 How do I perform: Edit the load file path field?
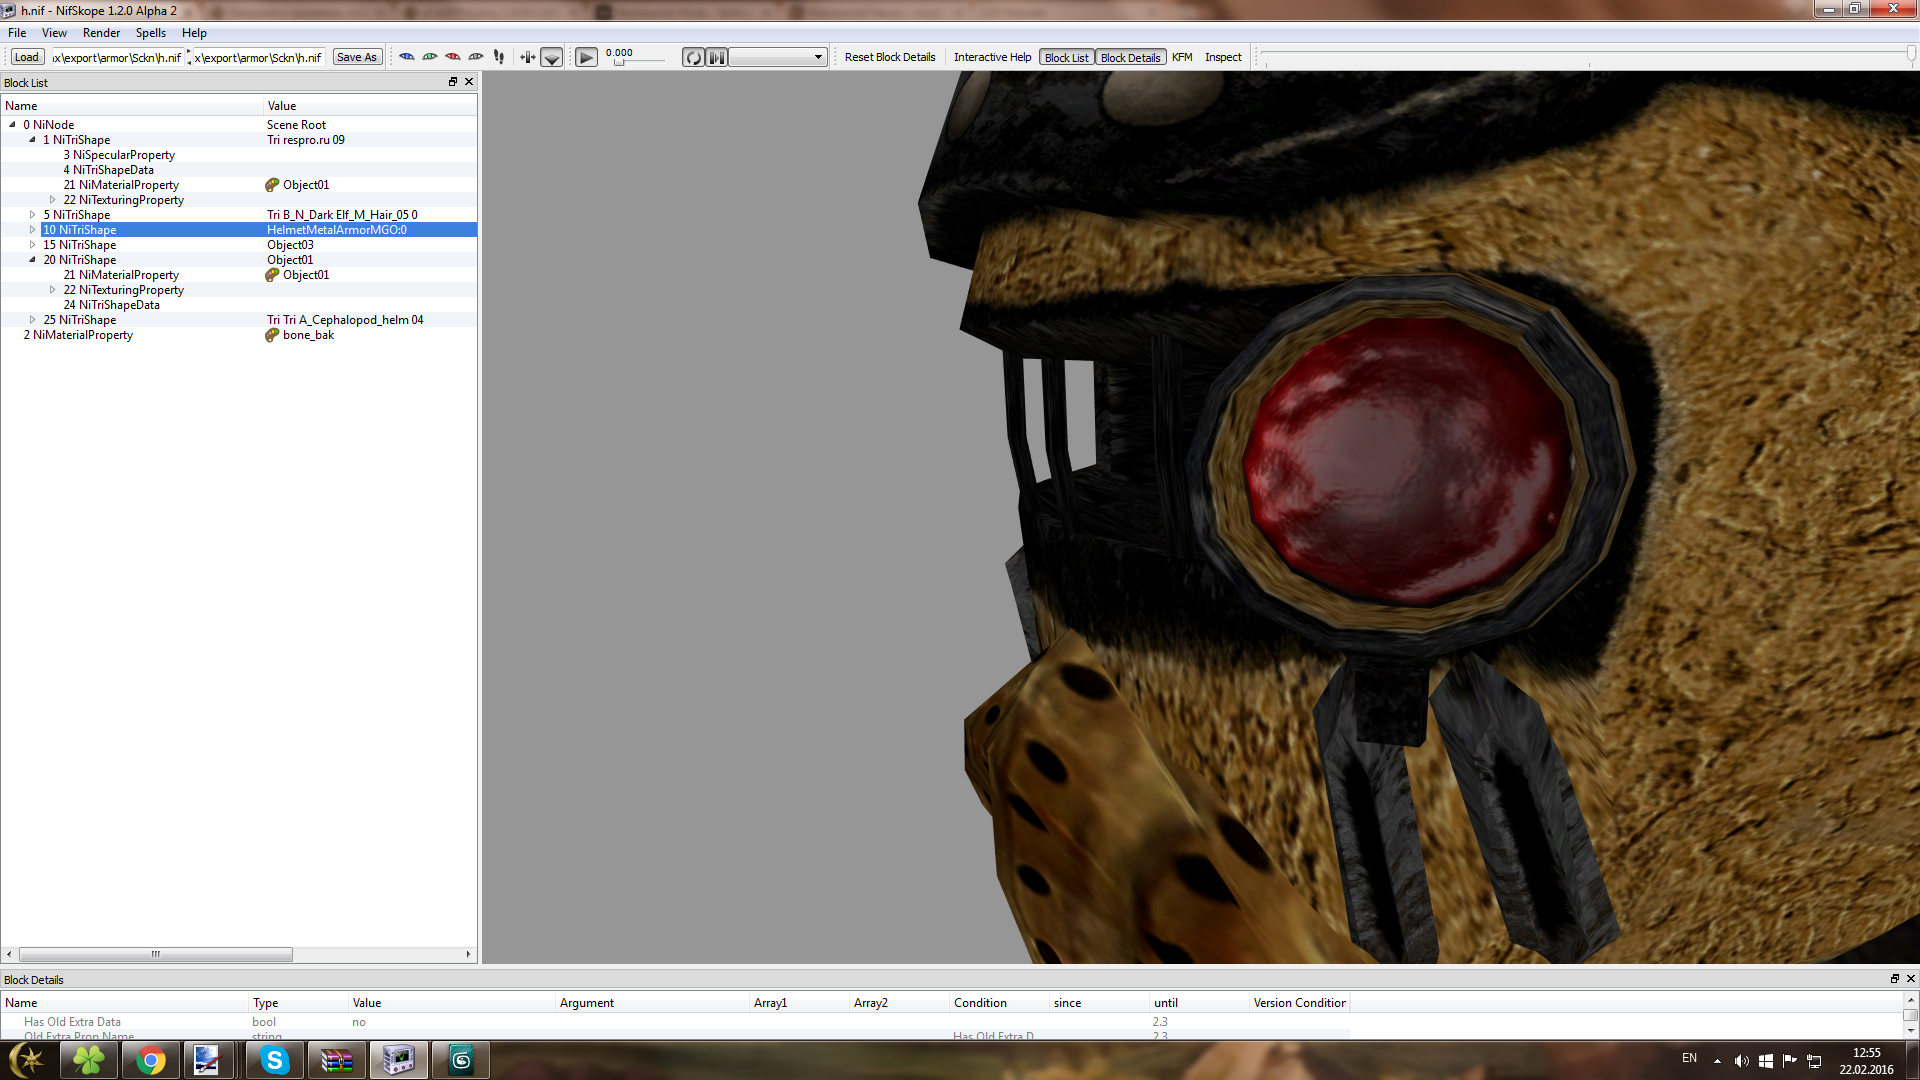tap(117, 57)
